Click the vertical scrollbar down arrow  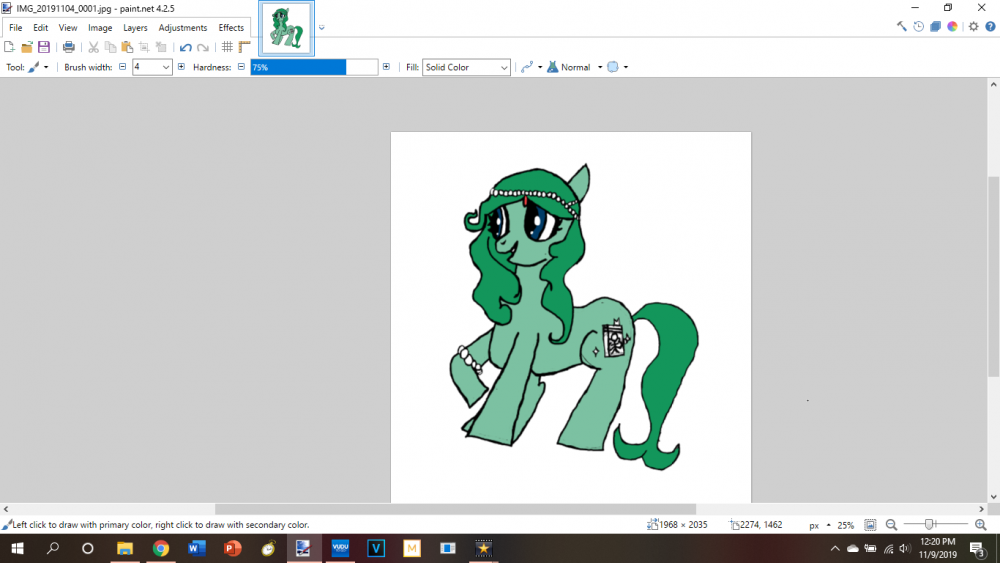click(994, 497)
